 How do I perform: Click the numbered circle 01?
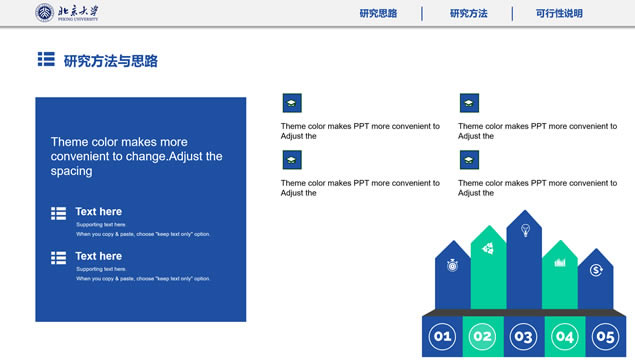coord(442,336)
